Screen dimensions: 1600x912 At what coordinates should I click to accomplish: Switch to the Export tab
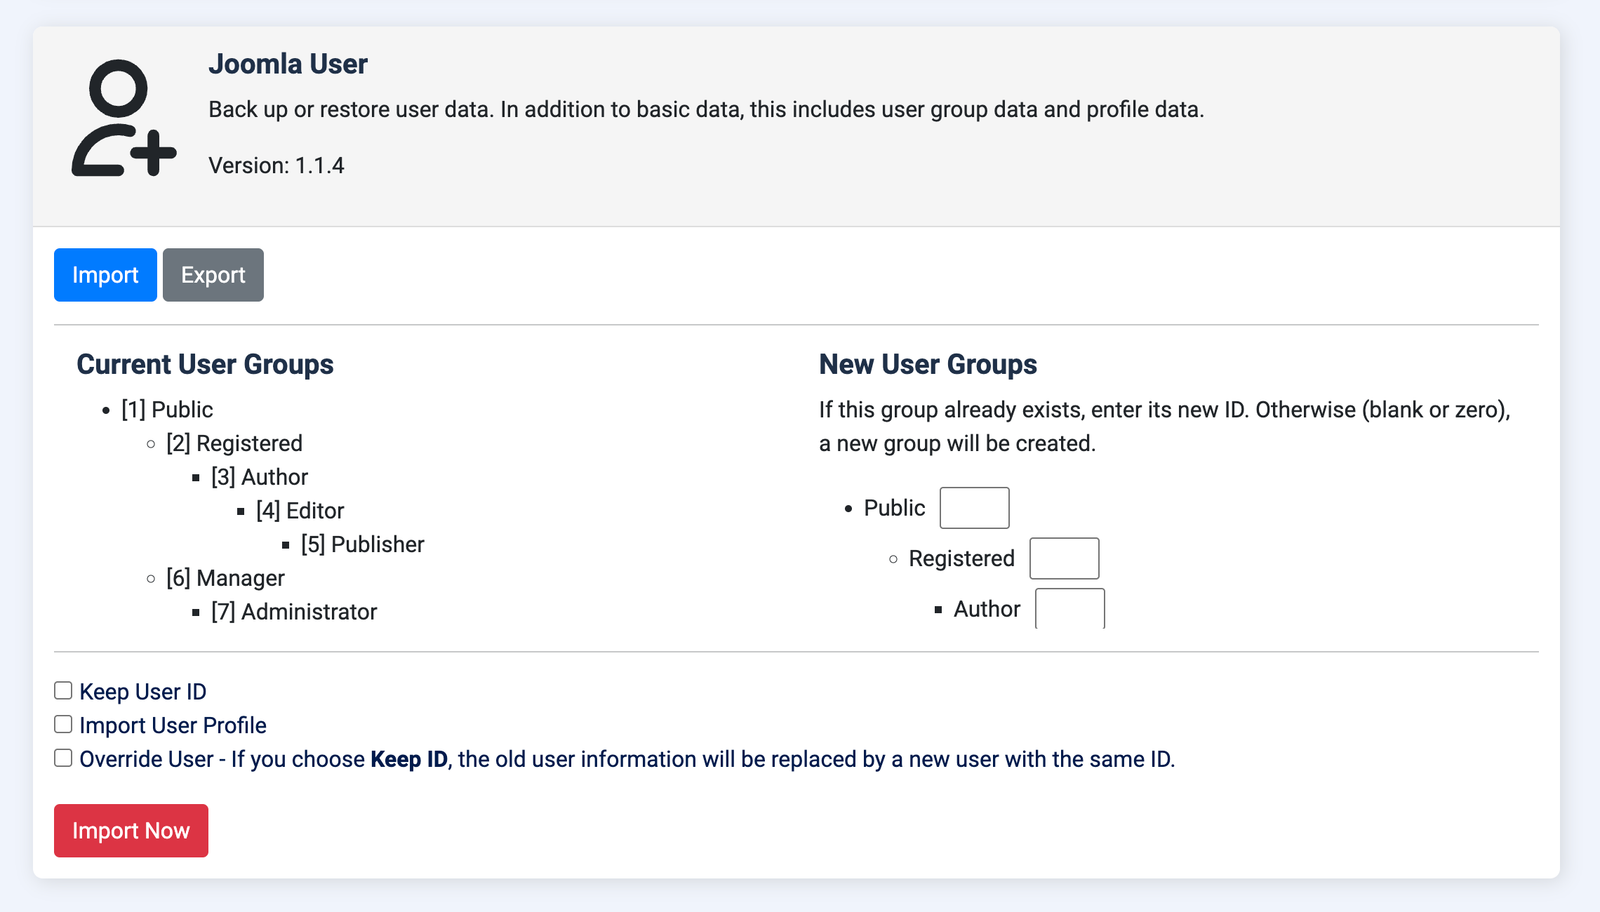tap(213, 275)
